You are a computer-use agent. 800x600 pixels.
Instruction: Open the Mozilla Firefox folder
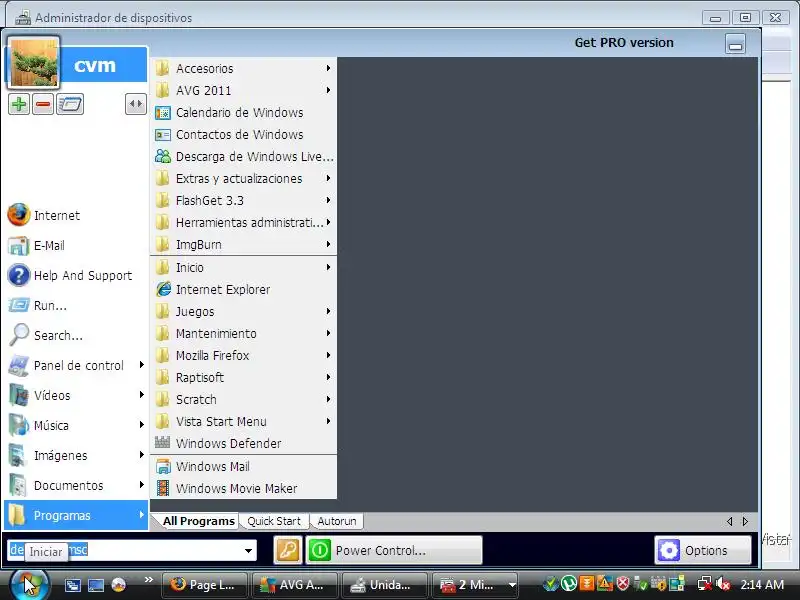tap(243, 356)
